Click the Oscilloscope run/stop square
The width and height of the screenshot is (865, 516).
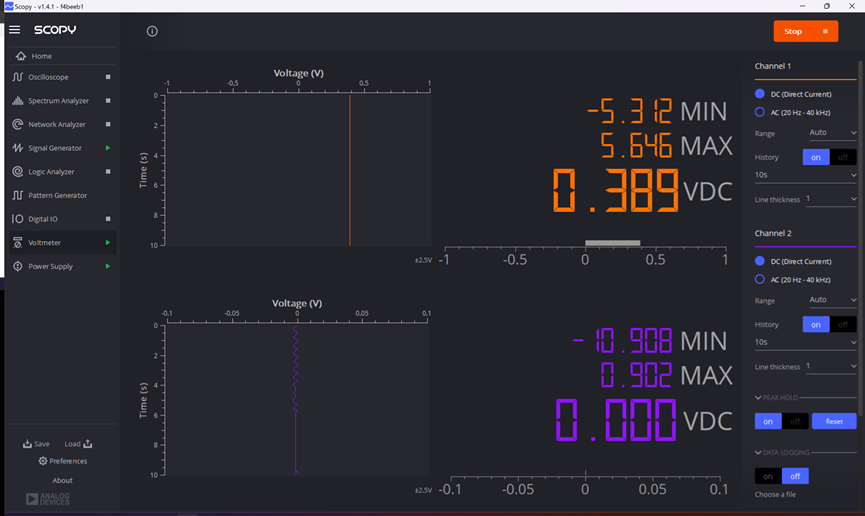tap(108, 77)
